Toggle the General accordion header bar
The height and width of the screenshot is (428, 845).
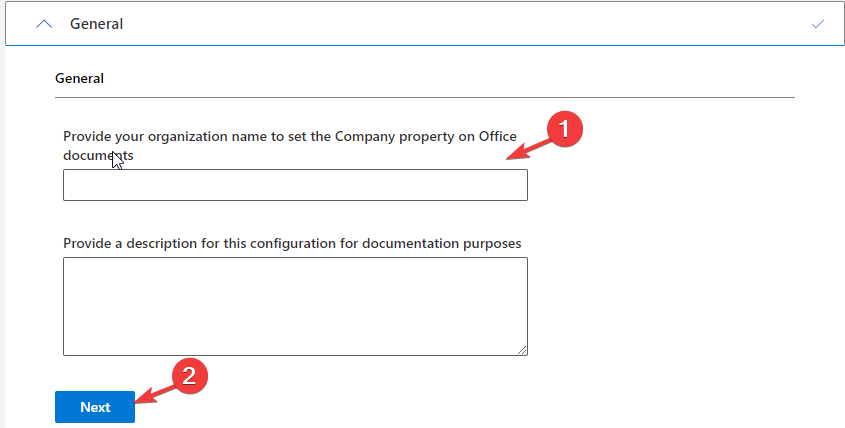point(425,24)
